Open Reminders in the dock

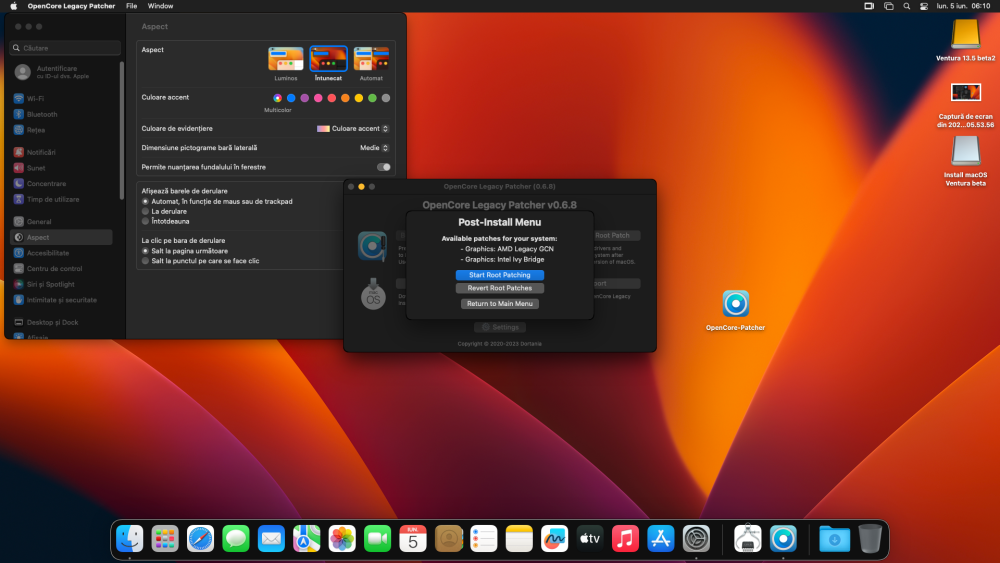[483, 539]
